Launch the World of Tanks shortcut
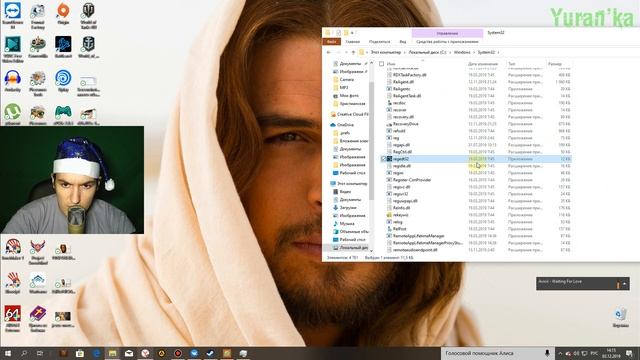 coord(88,16)
